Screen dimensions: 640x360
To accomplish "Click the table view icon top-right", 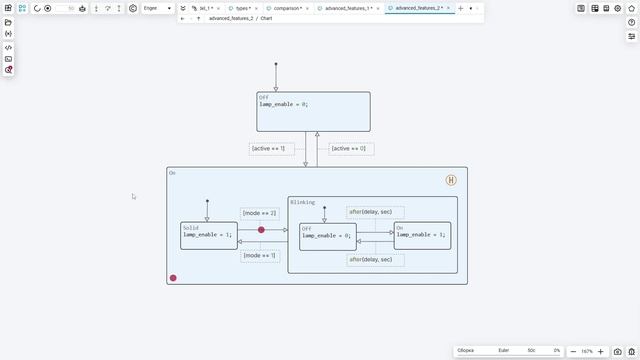I will coord(595,8).
